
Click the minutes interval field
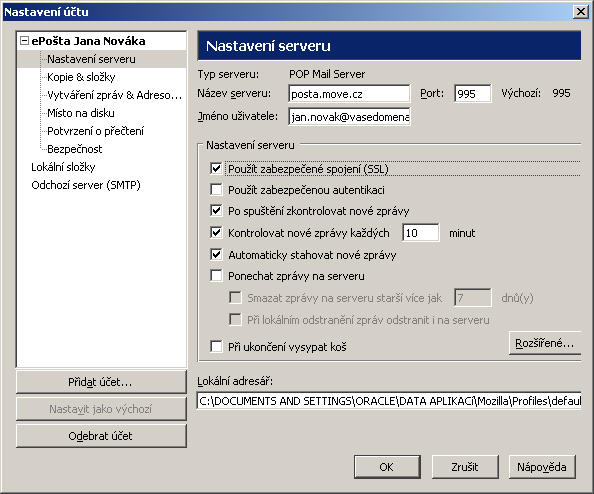click(421, 233)
